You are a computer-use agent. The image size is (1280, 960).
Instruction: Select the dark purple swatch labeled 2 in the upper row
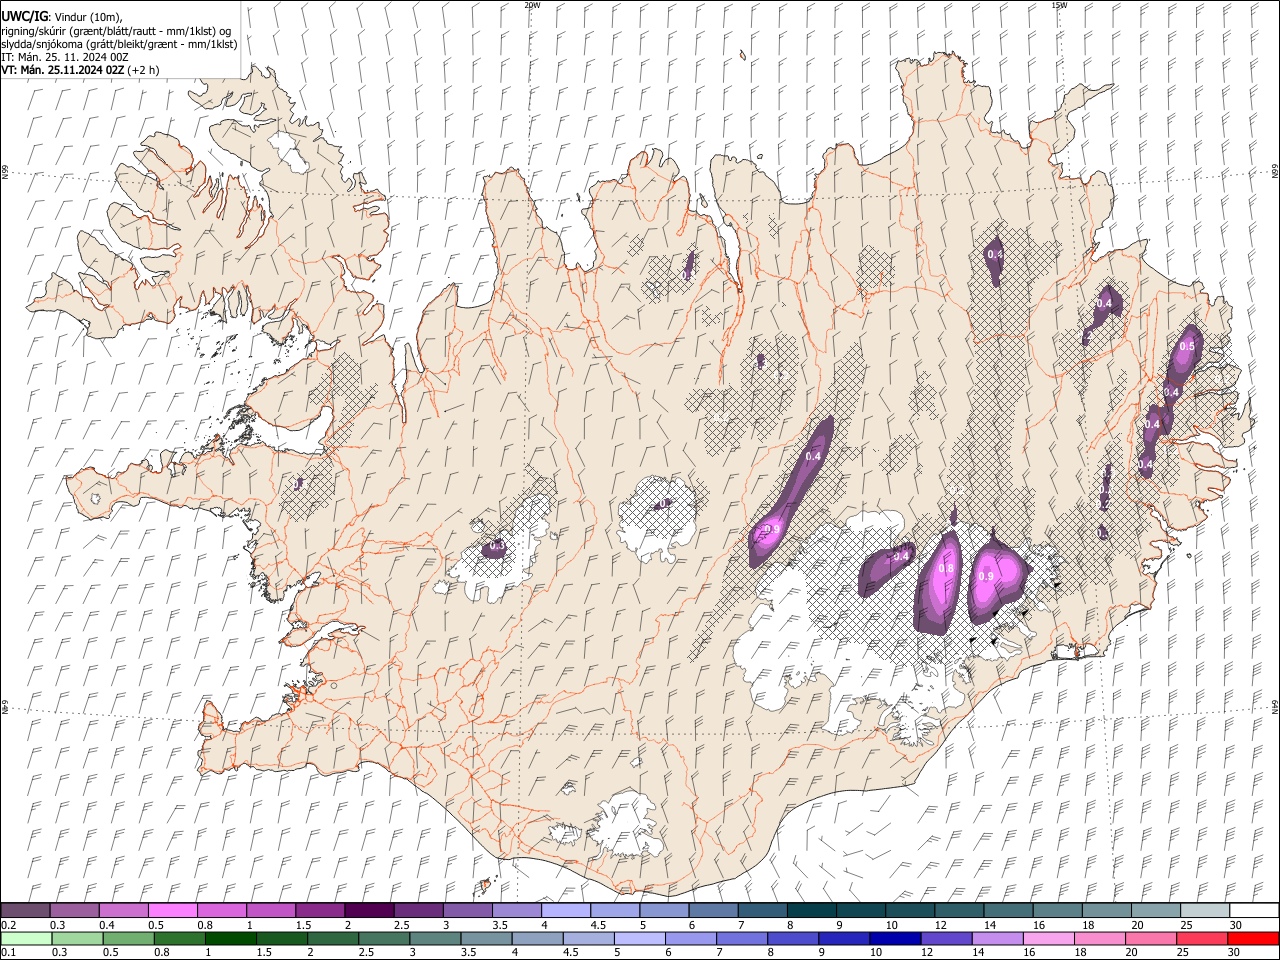pos(368,910)
